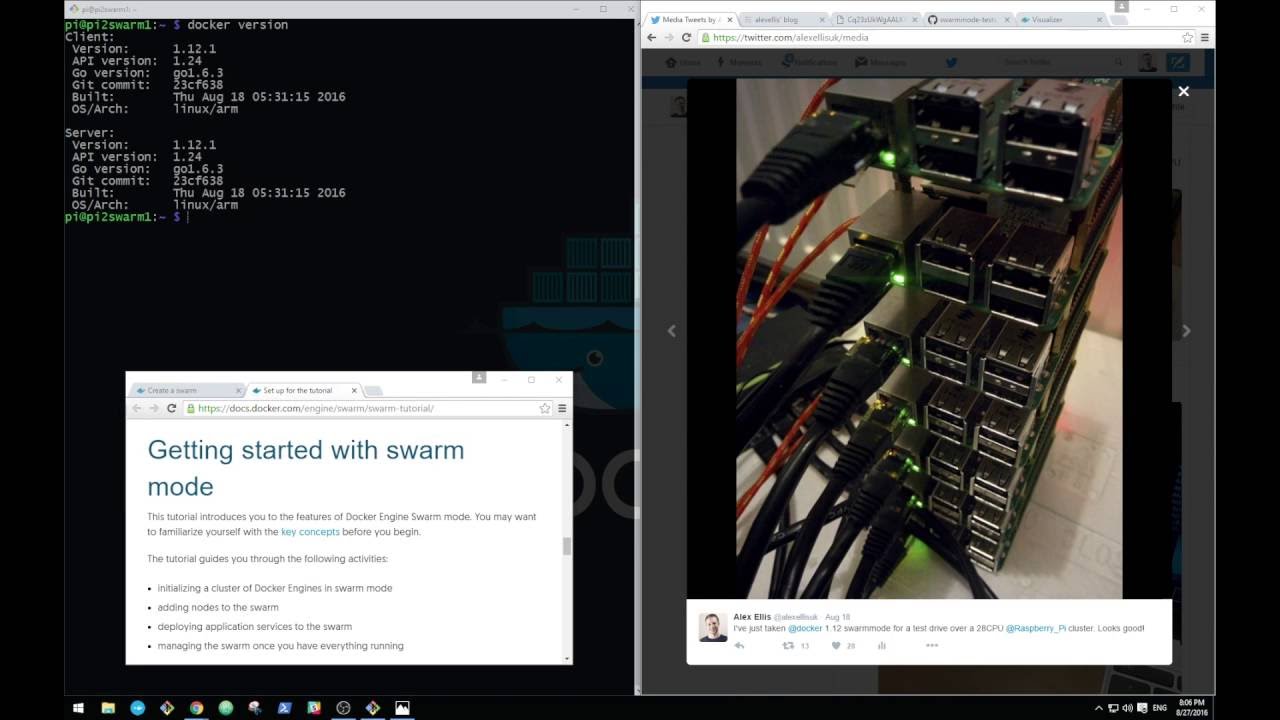The image size is (1280, 720).
Task: Click Back in the docs browser window
Action: (137, 408)
